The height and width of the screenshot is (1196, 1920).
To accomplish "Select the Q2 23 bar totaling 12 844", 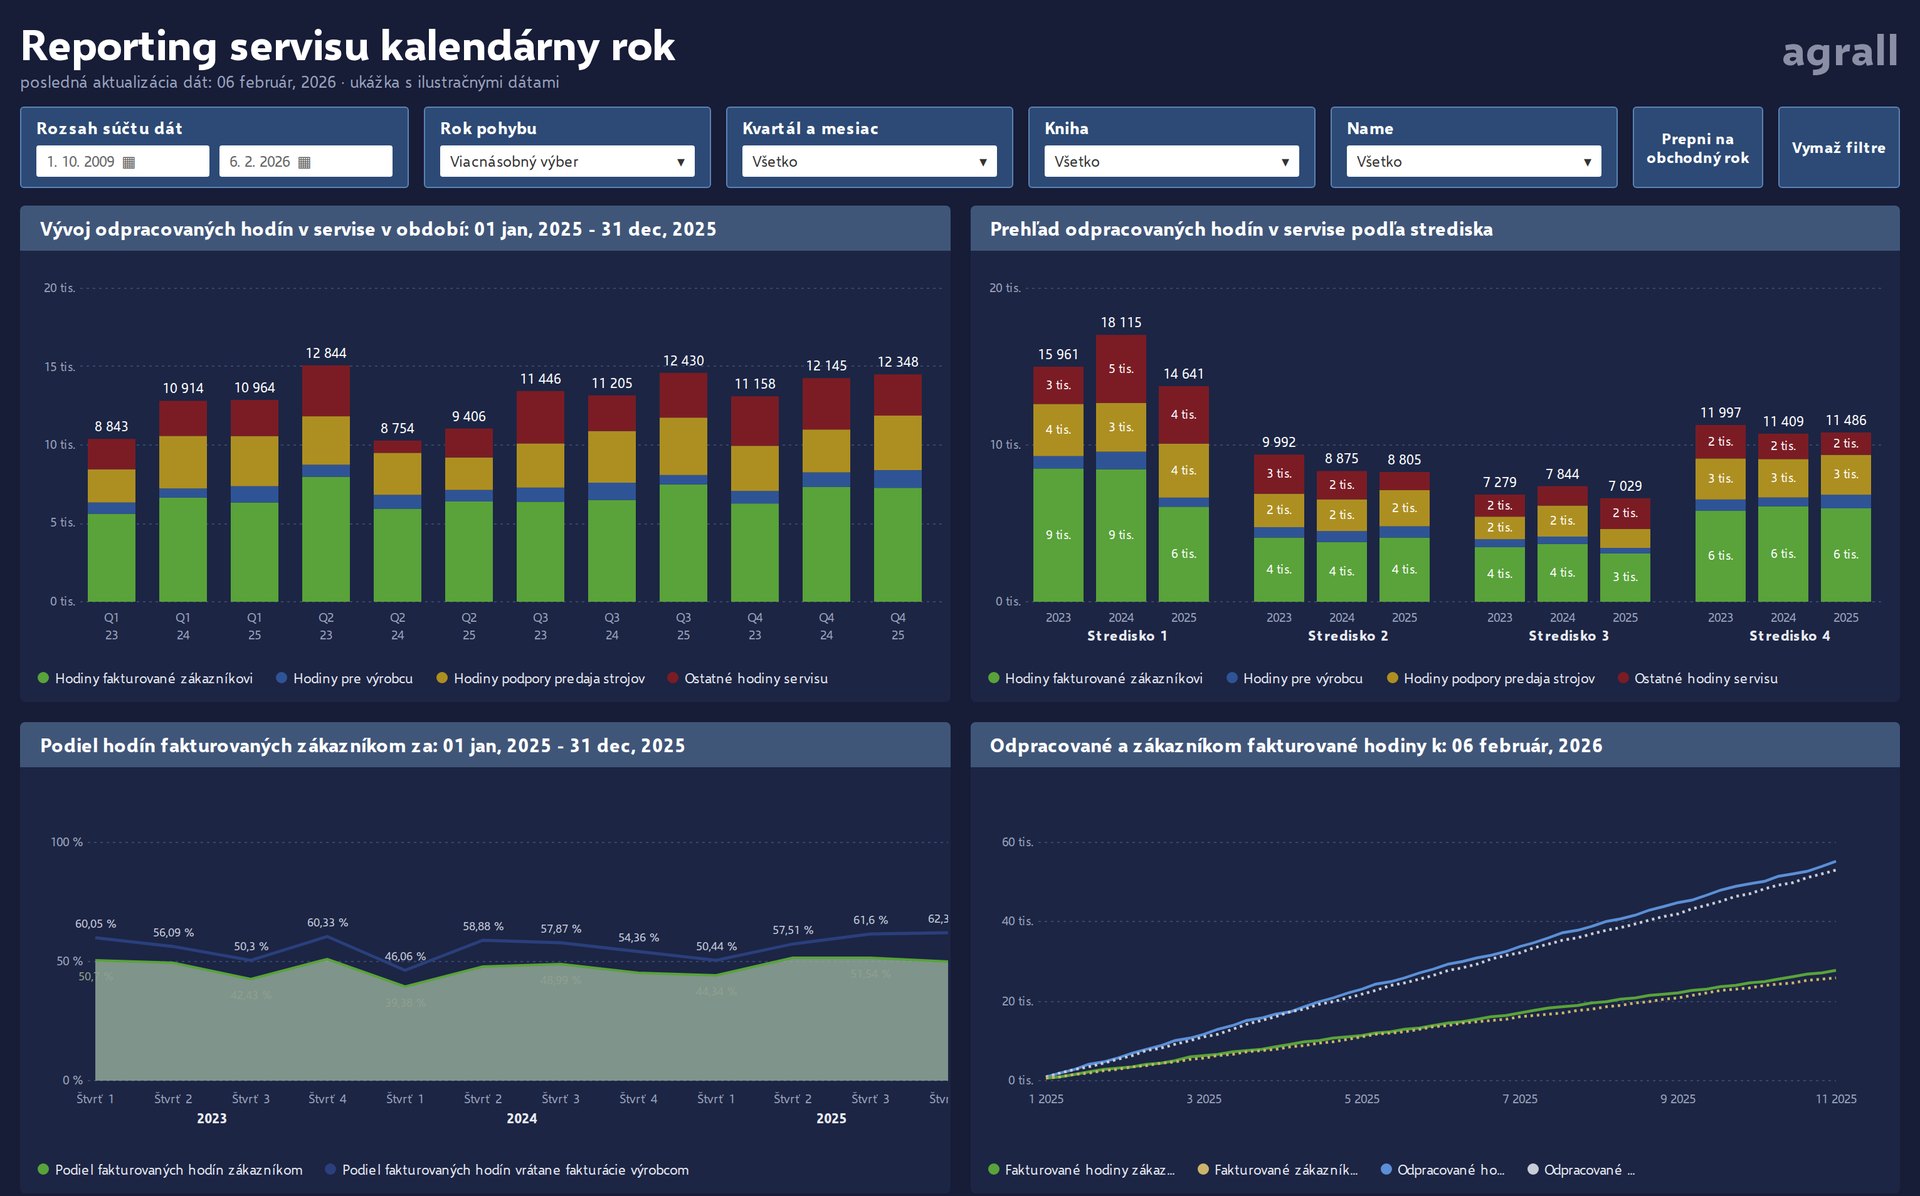I will (x=326, y=483).
